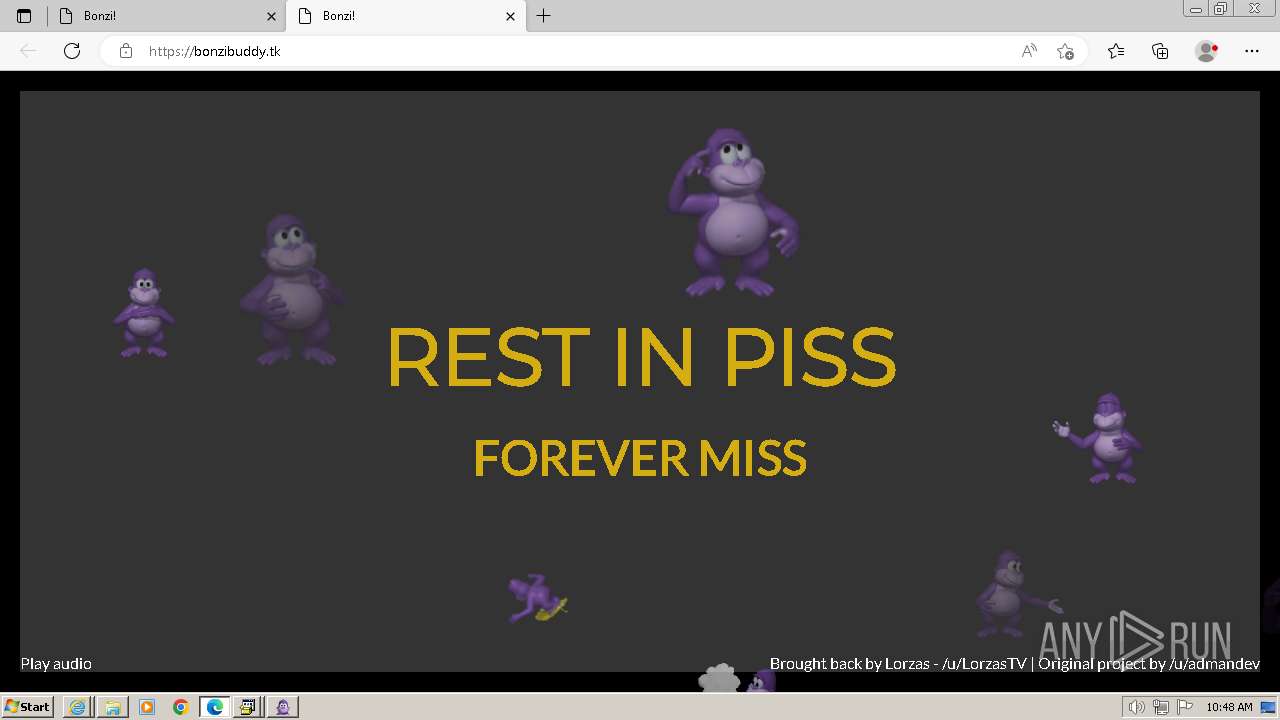View site security lock info
The height and width of the screenshot is (720, 1280).
tap(125, 51)
